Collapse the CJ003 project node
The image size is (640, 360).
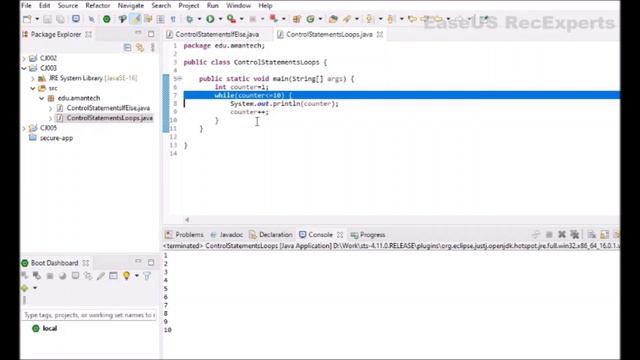24,68
